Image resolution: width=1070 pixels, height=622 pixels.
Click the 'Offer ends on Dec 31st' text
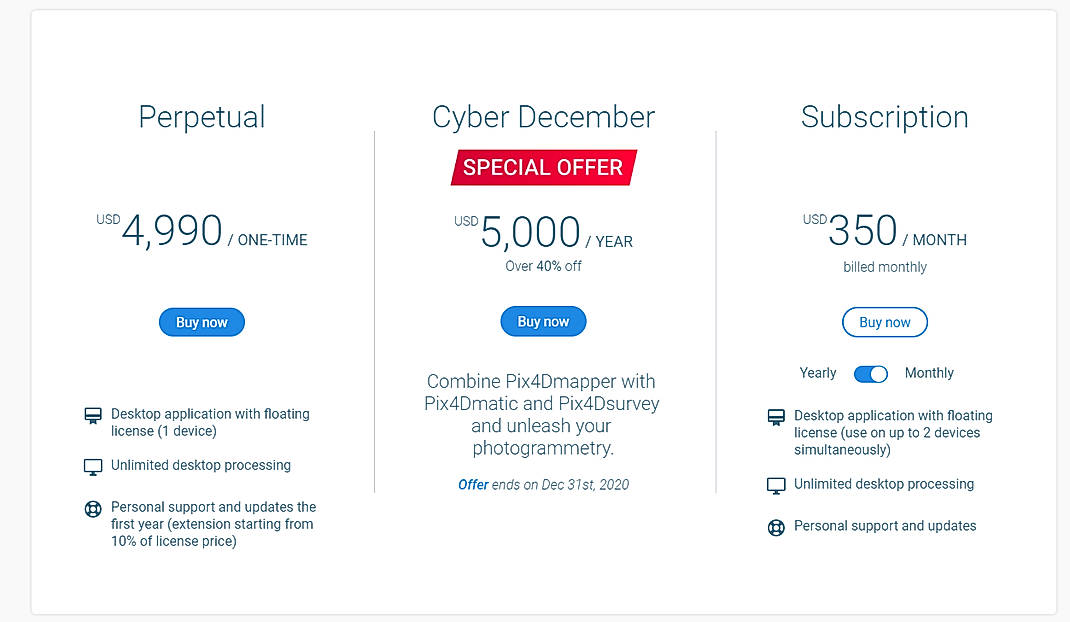click(x=543, y=484)
